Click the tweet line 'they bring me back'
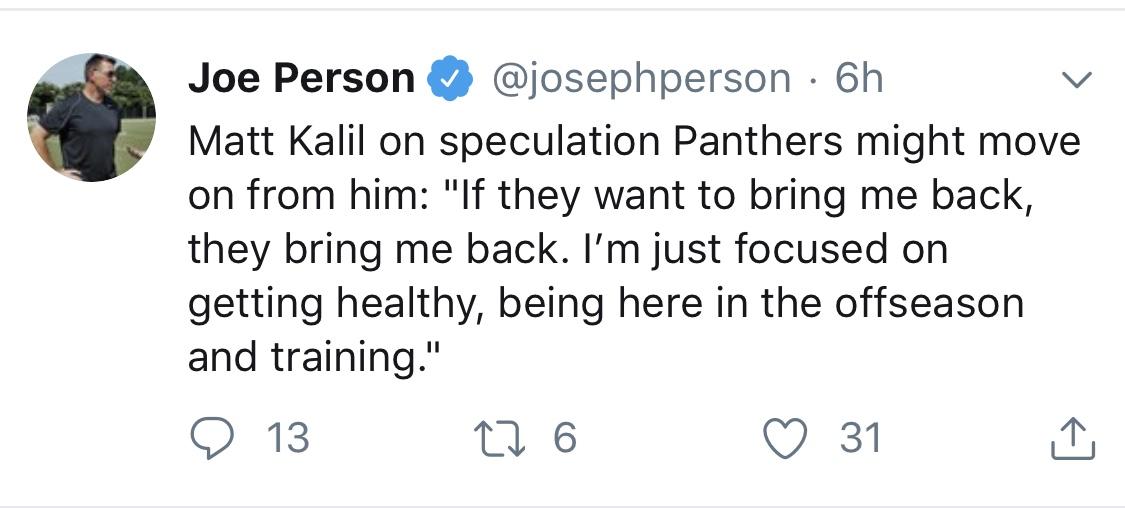Image resolution: width=1125 pixels, height=508 pixels. coord(568,250)
